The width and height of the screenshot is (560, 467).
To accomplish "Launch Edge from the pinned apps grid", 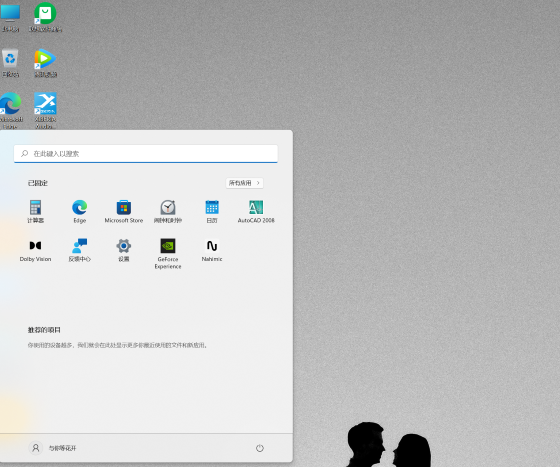I will pyautogui.click(x=79, y=211).
